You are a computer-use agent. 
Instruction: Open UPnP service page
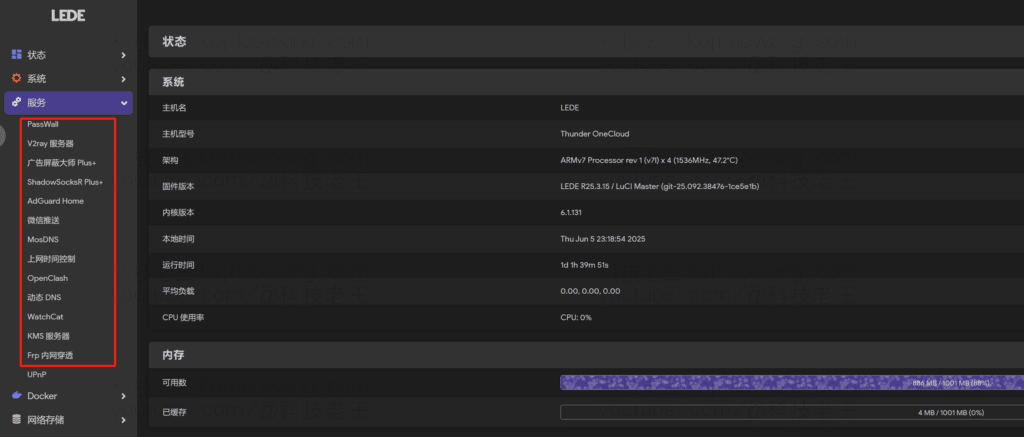(37, 375)
